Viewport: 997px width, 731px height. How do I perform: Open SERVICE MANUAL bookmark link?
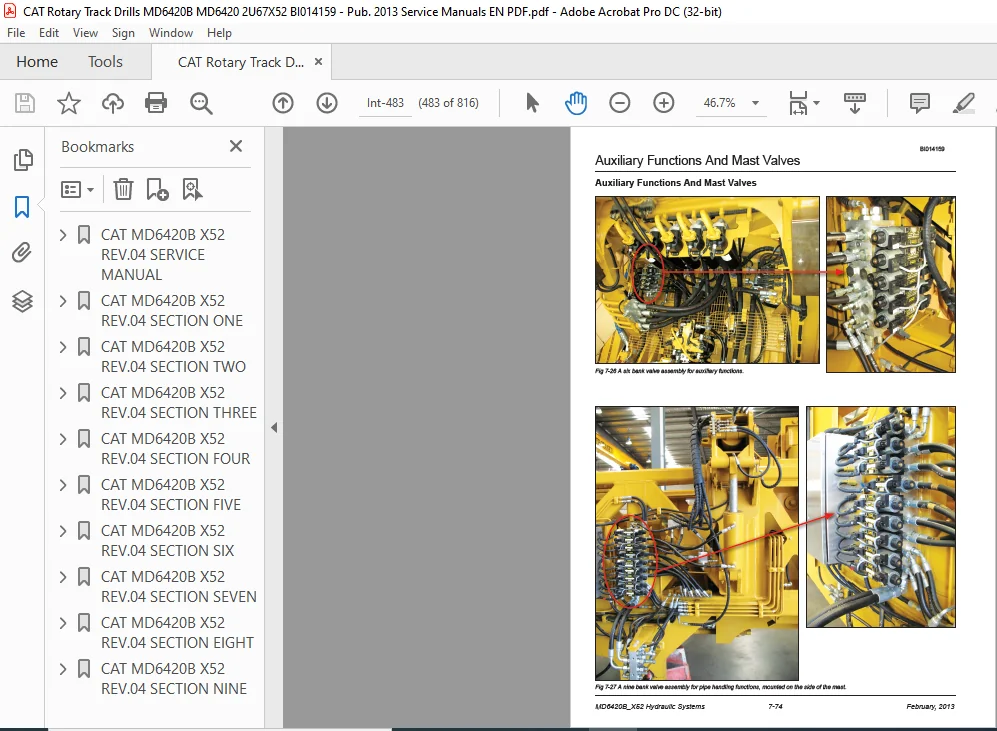coord(163,254)
